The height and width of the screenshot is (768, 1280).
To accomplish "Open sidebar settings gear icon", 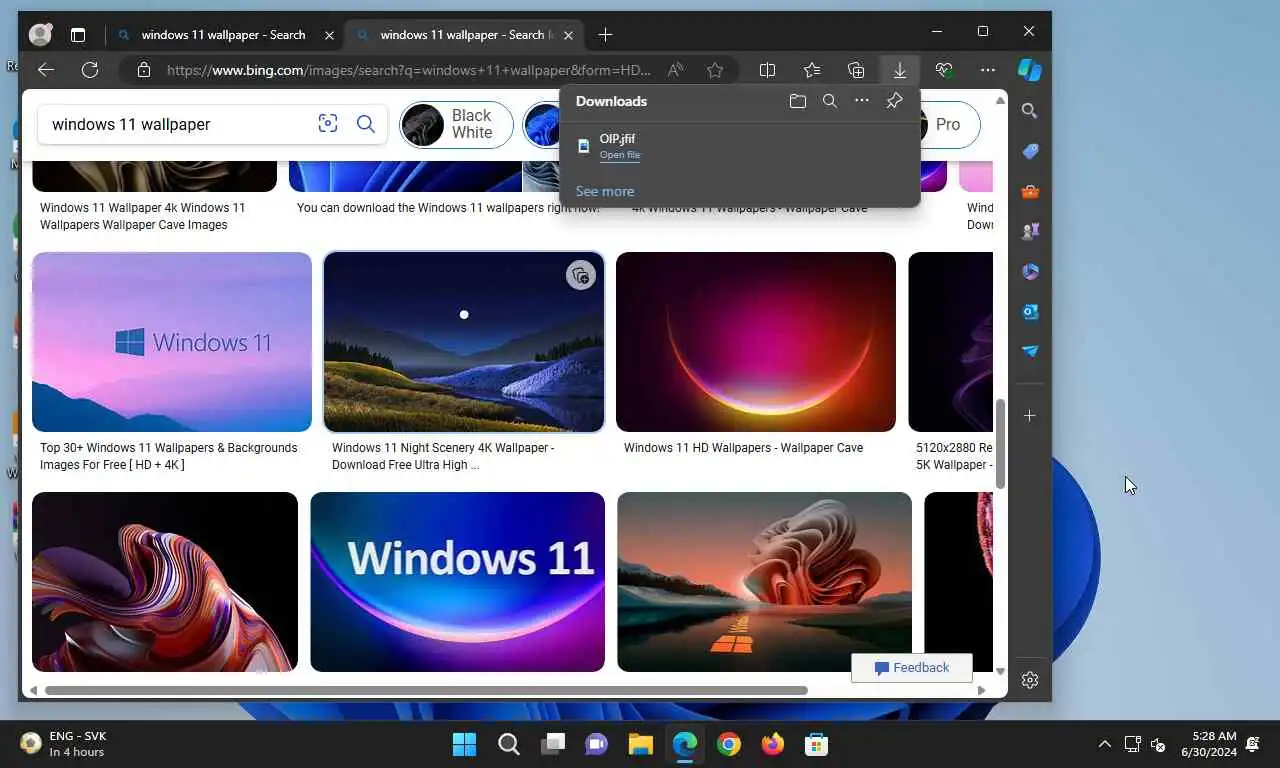I will pos(1030,680).
